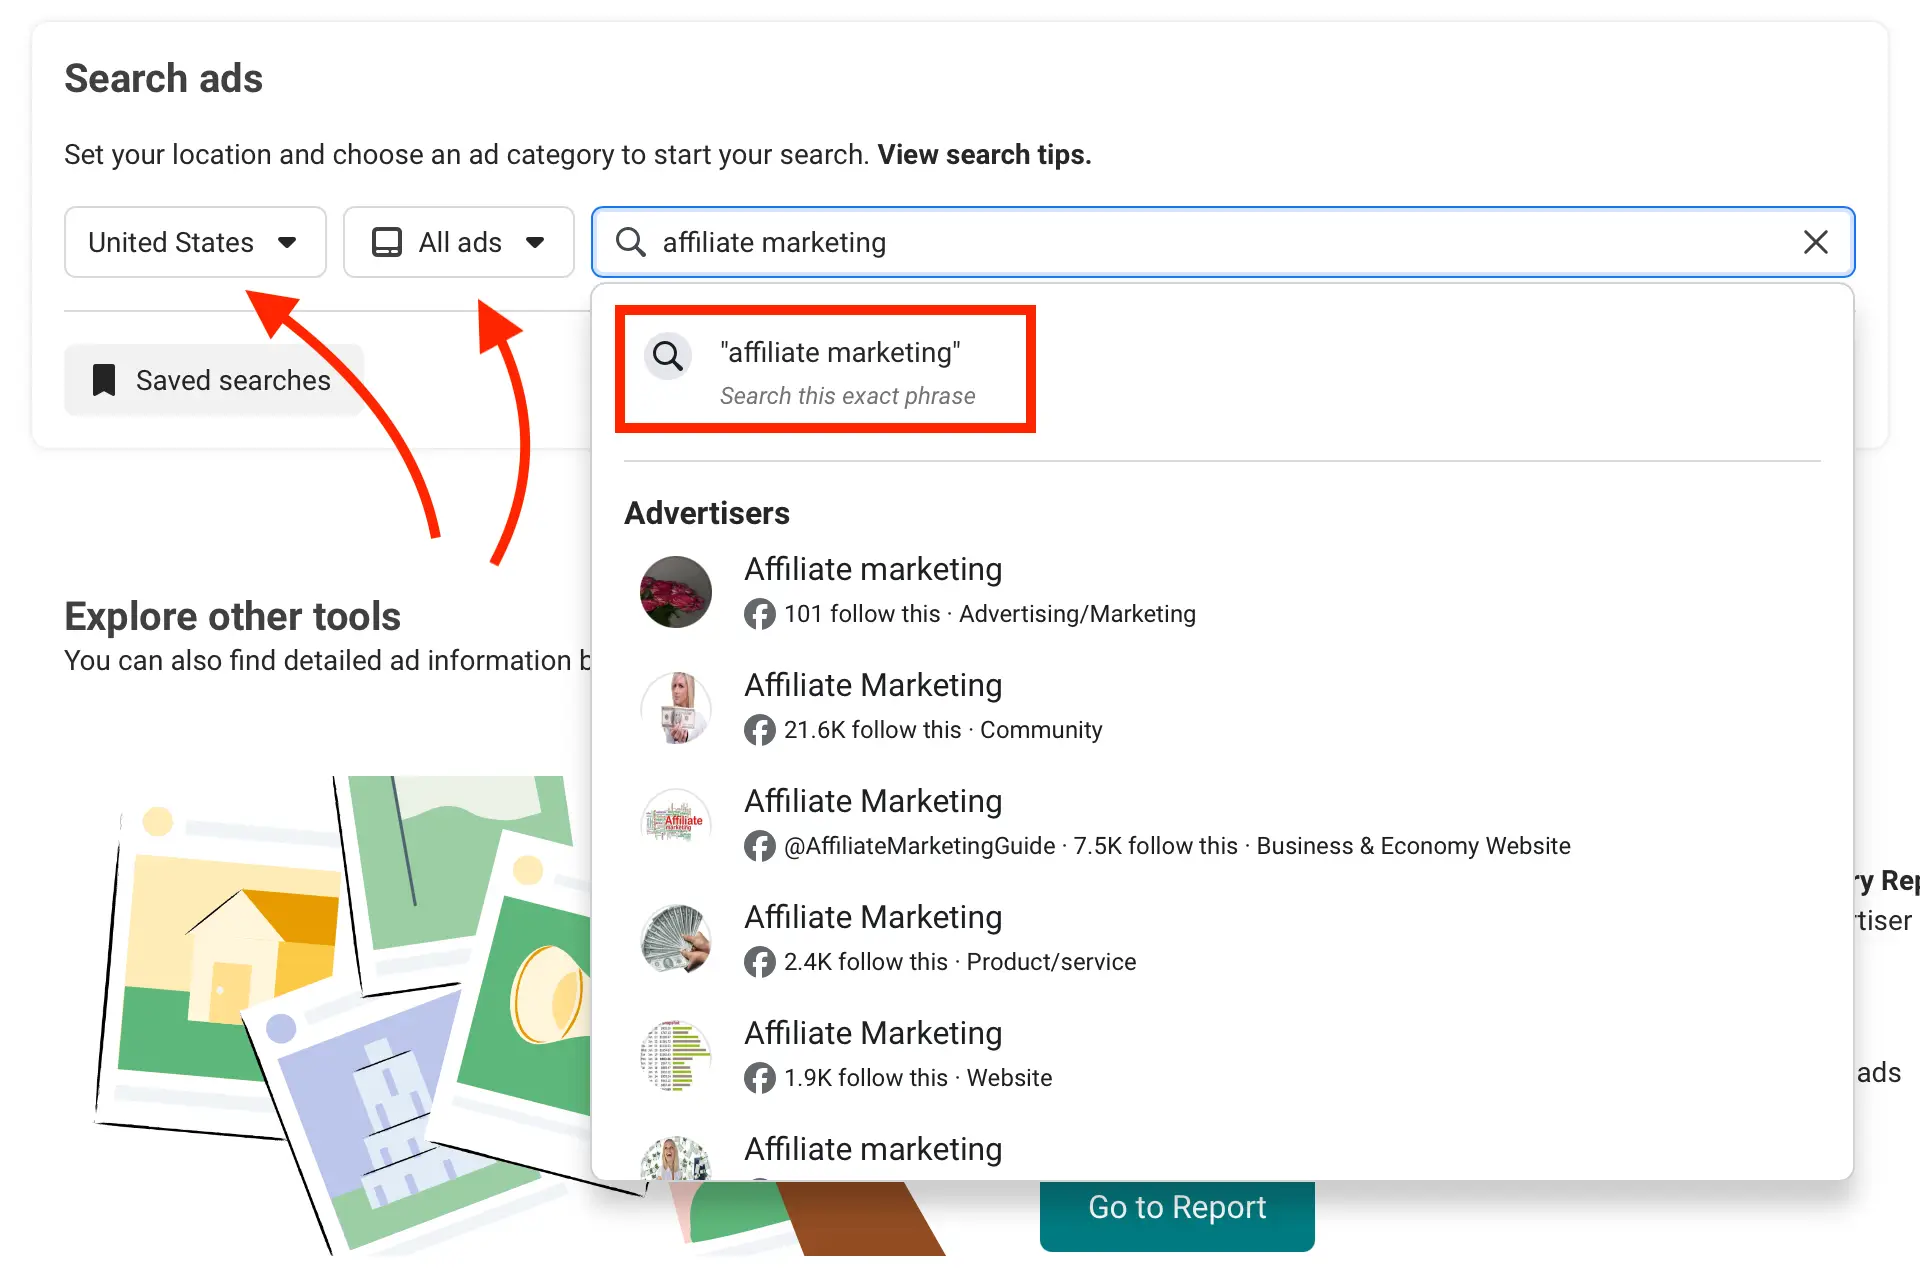
Task: Click the All ads monitor icon
Action: pos(387,242)
